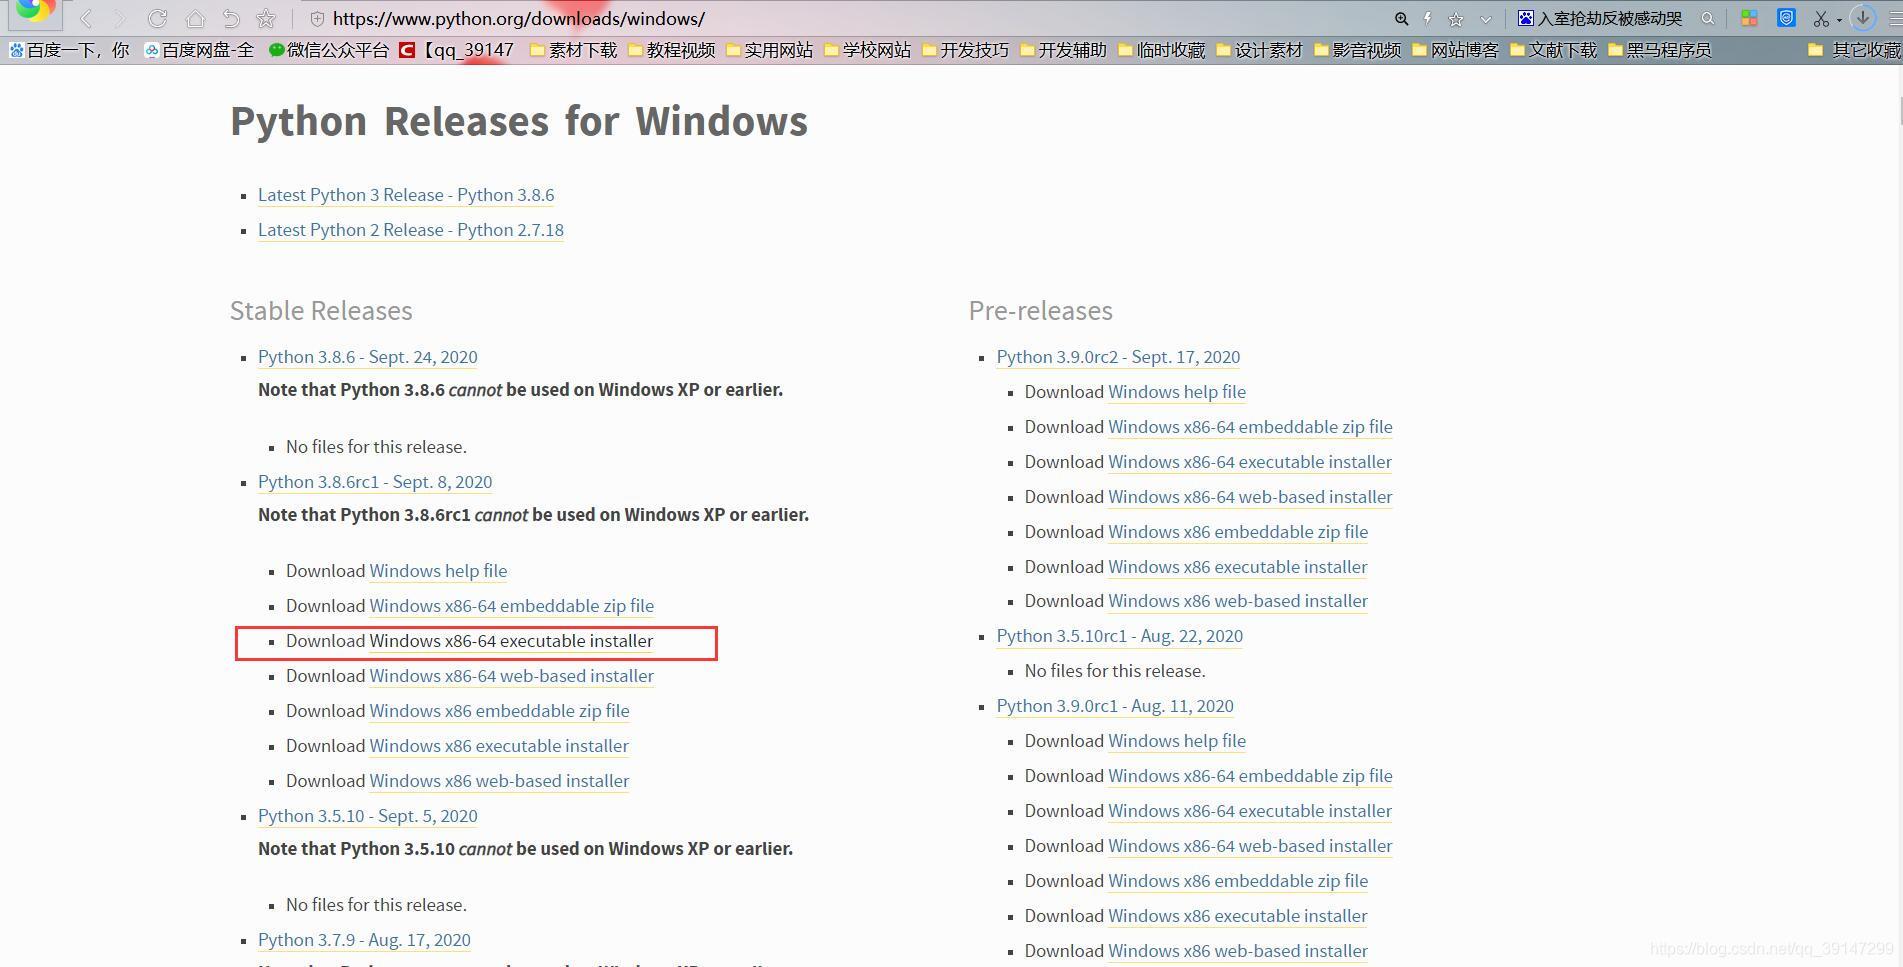Screen dimensions: 1903x967
Task: Expand the screenshot tool dropdown arrow
Action: click(1839, 20)
